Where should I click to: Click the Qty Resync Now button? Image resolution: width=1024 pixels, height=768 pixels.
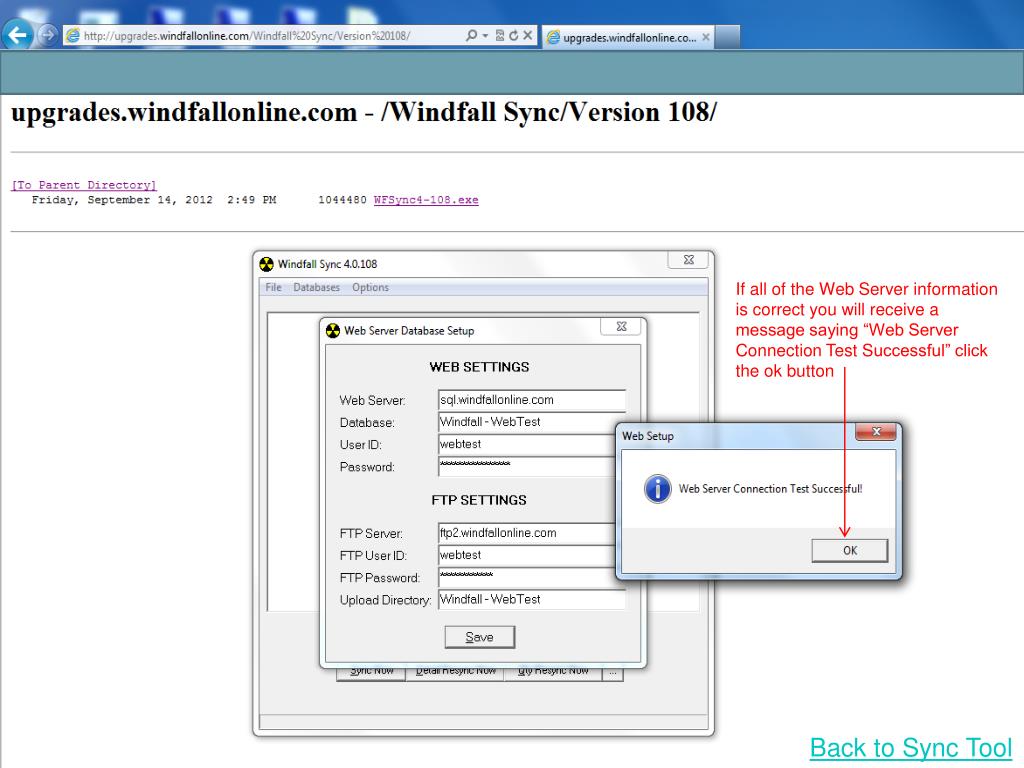pyautogui.click(x=552, y=673)
